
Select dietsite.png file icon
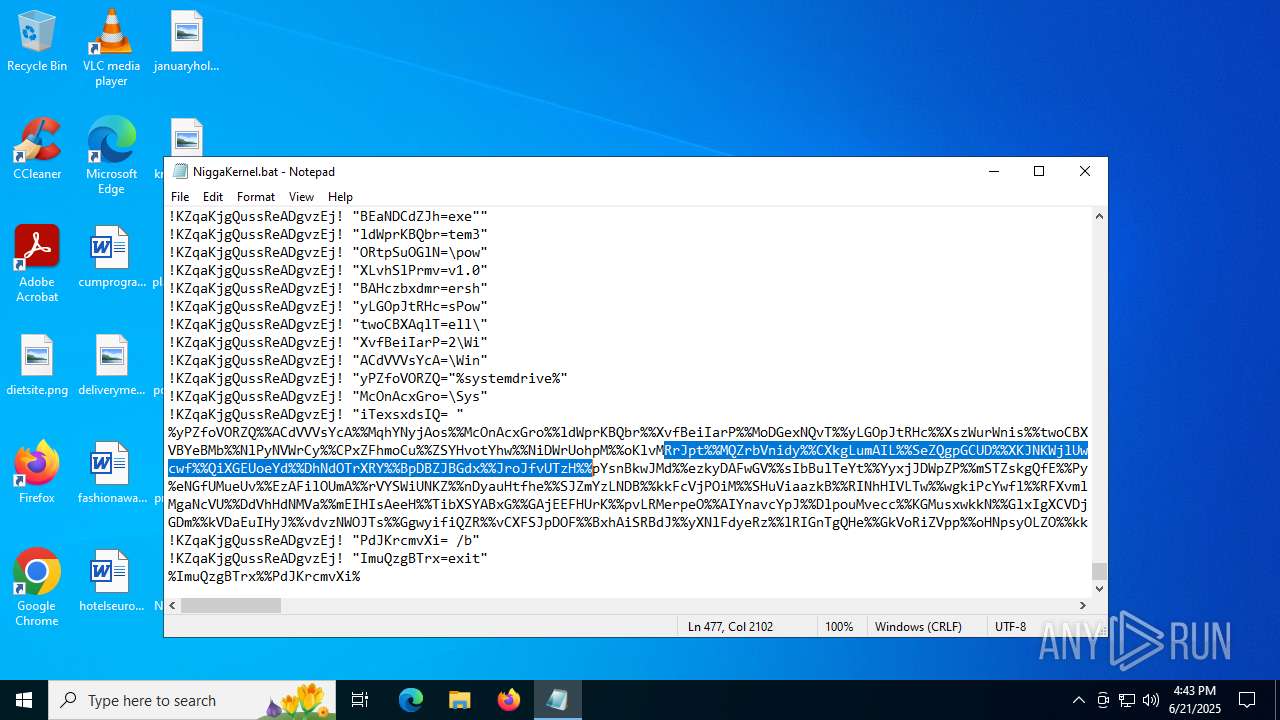[x=37, y=366]
